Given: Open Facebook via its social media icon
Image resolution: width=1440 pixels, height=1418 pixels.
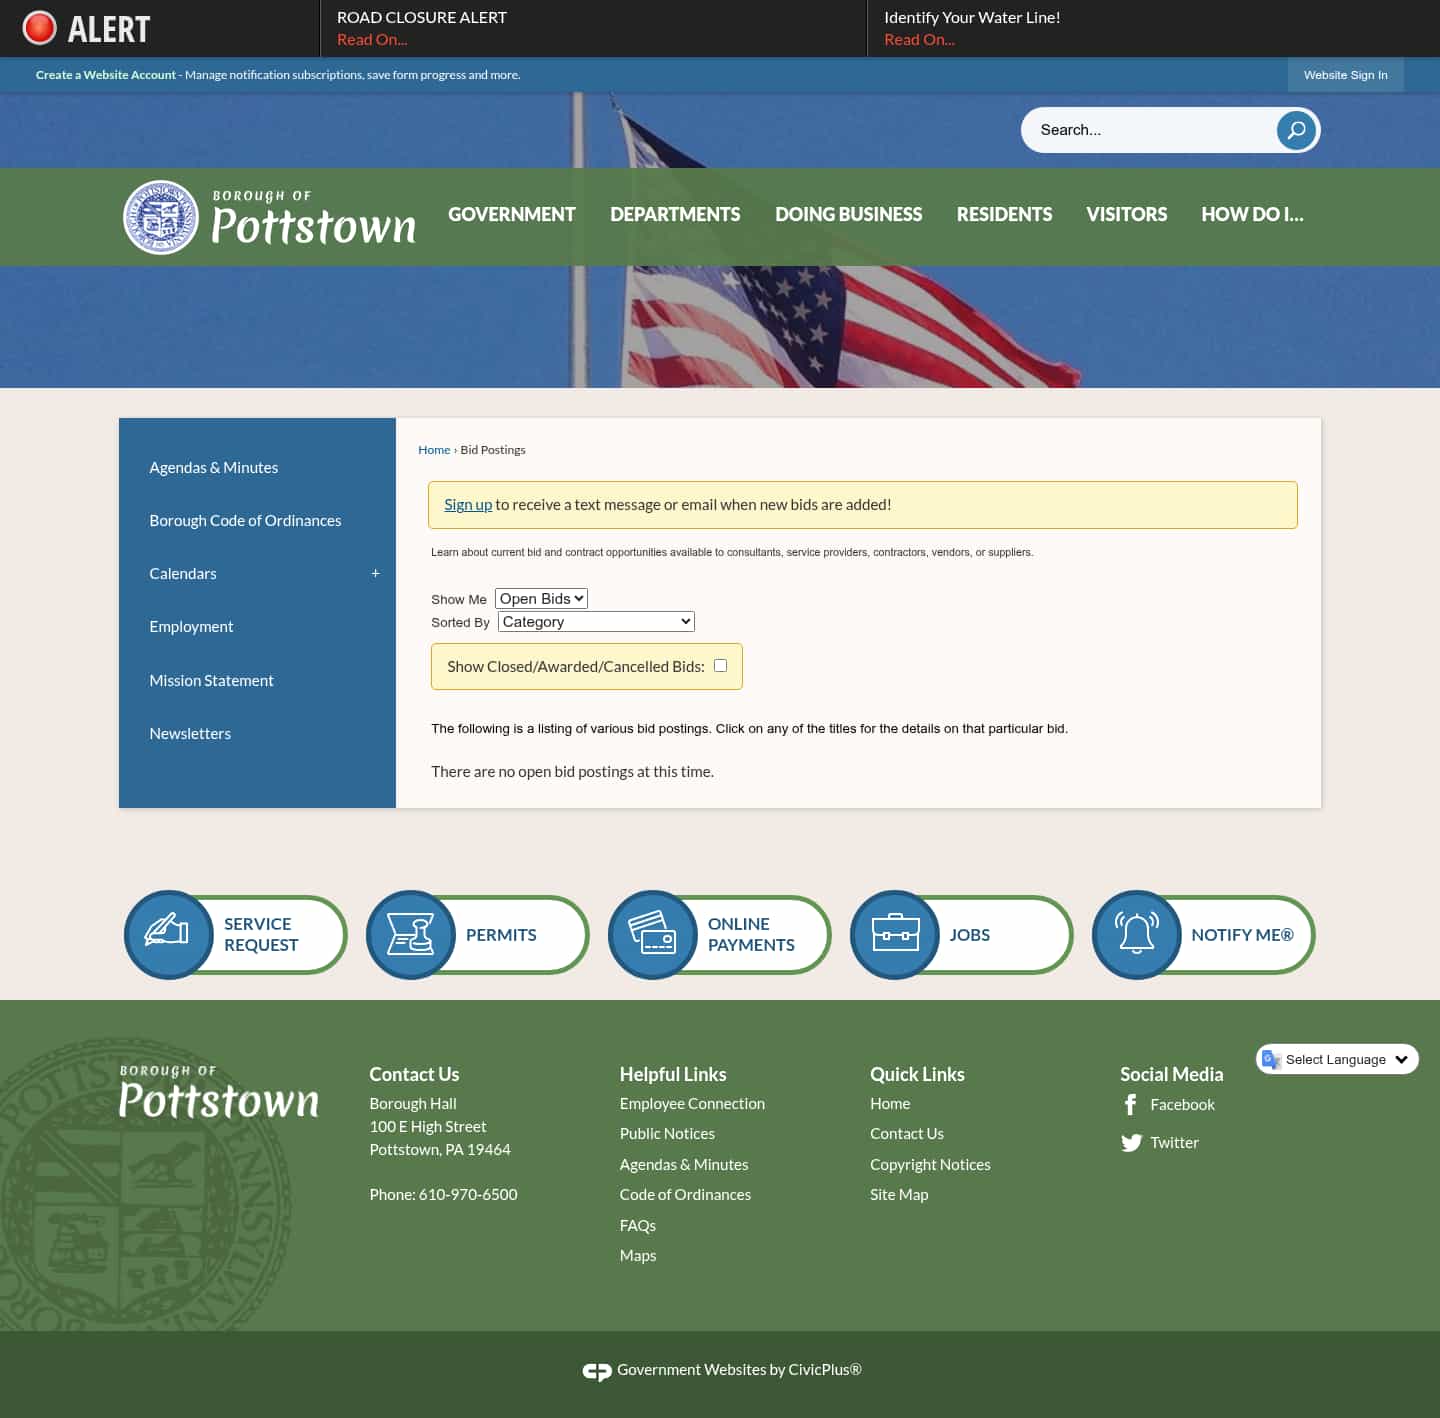Looking at the screenshot, I should tap(1130, 1105).
